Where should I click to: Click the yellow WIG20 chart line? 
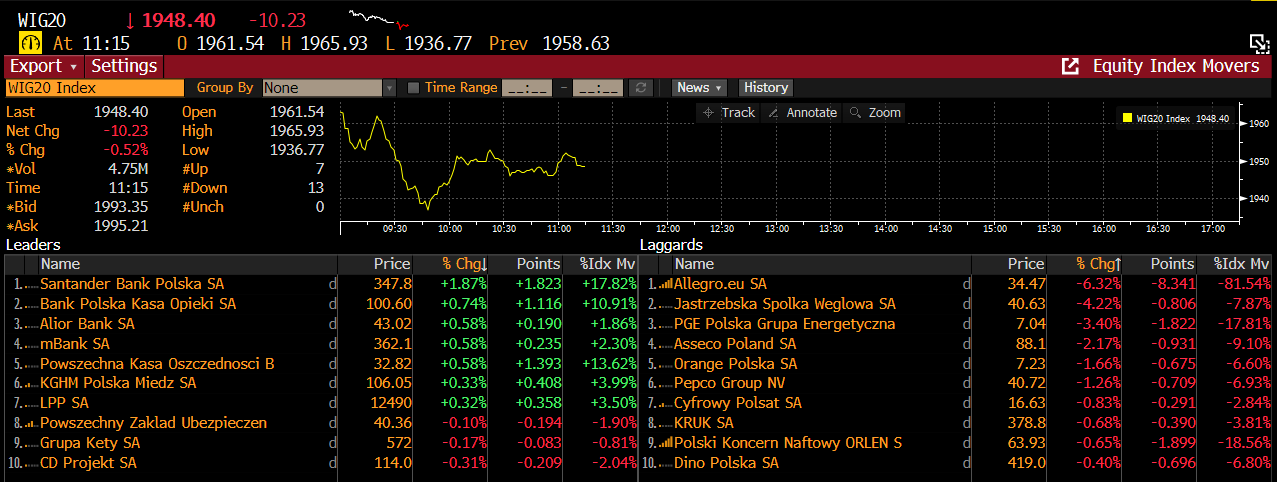[462, 160]
